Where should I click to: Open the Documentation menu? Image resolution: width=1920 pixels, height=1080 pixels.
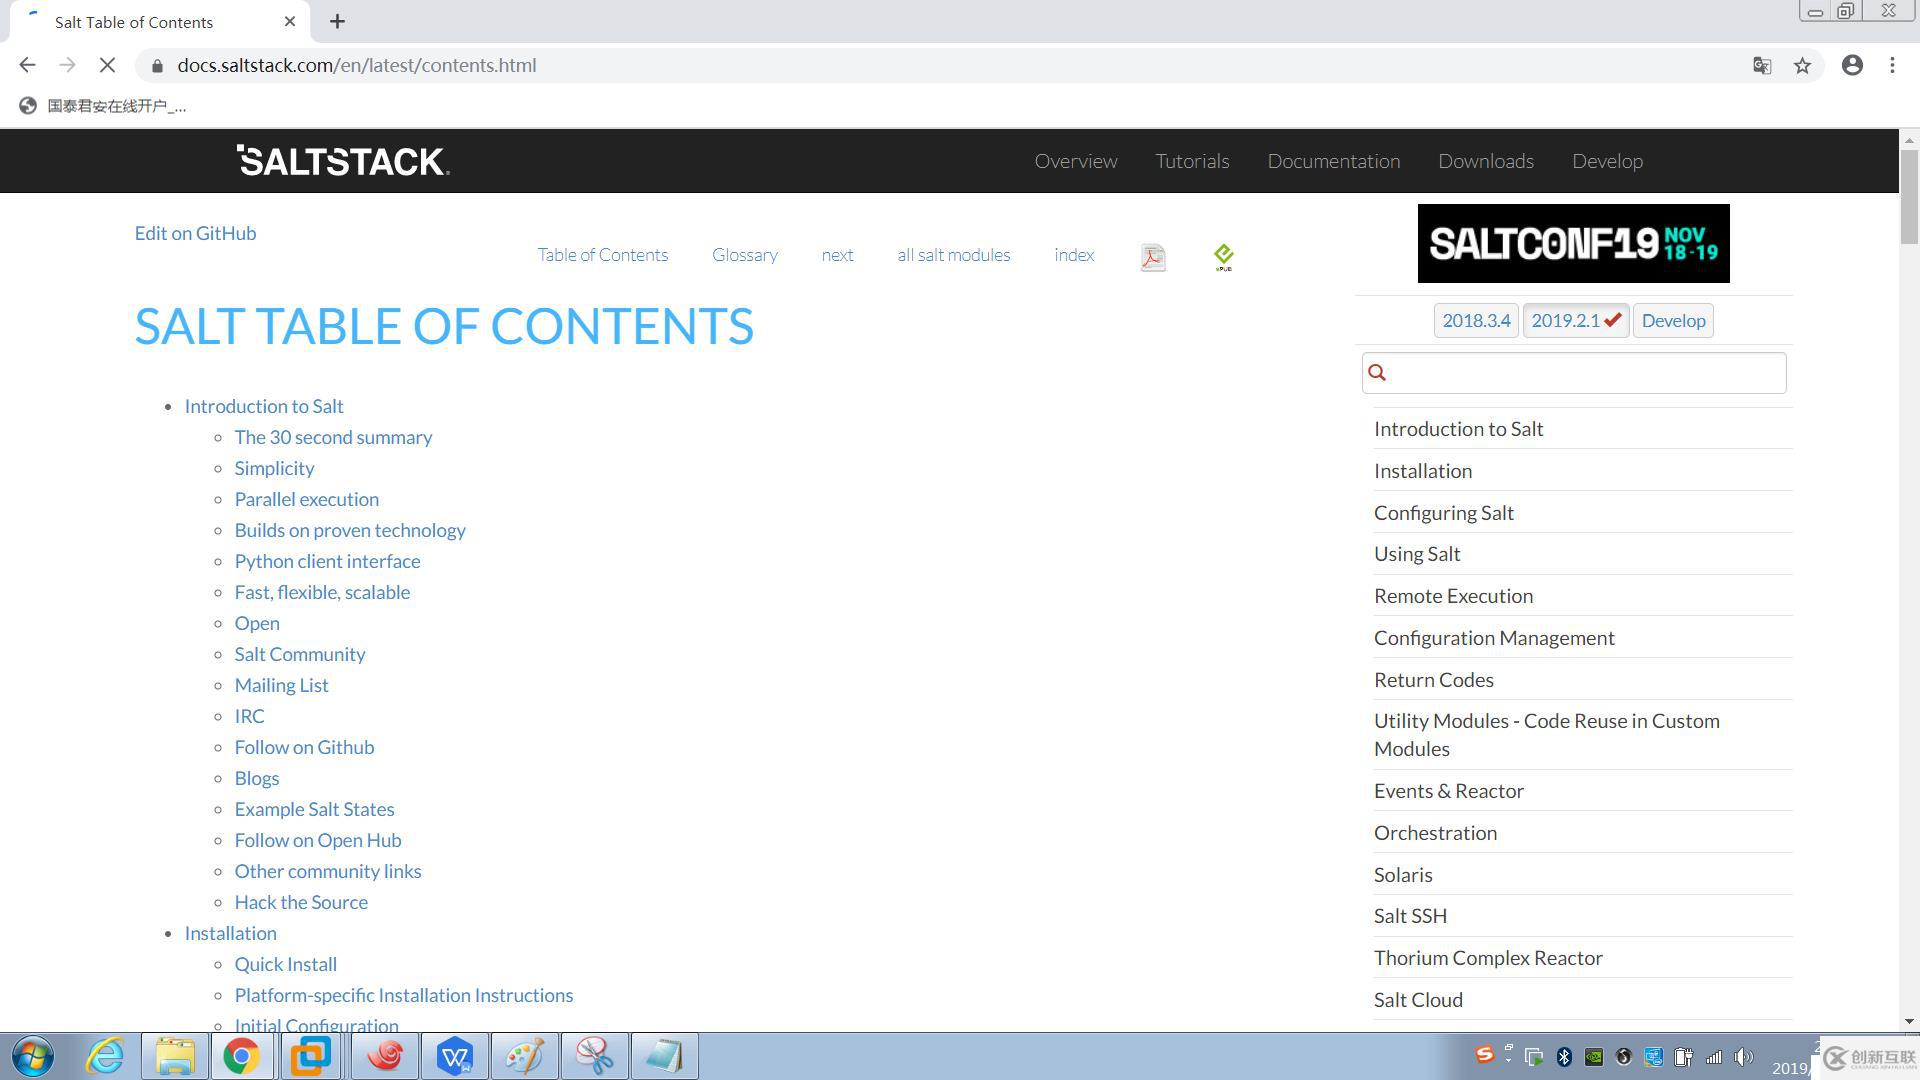point(1333,161)
